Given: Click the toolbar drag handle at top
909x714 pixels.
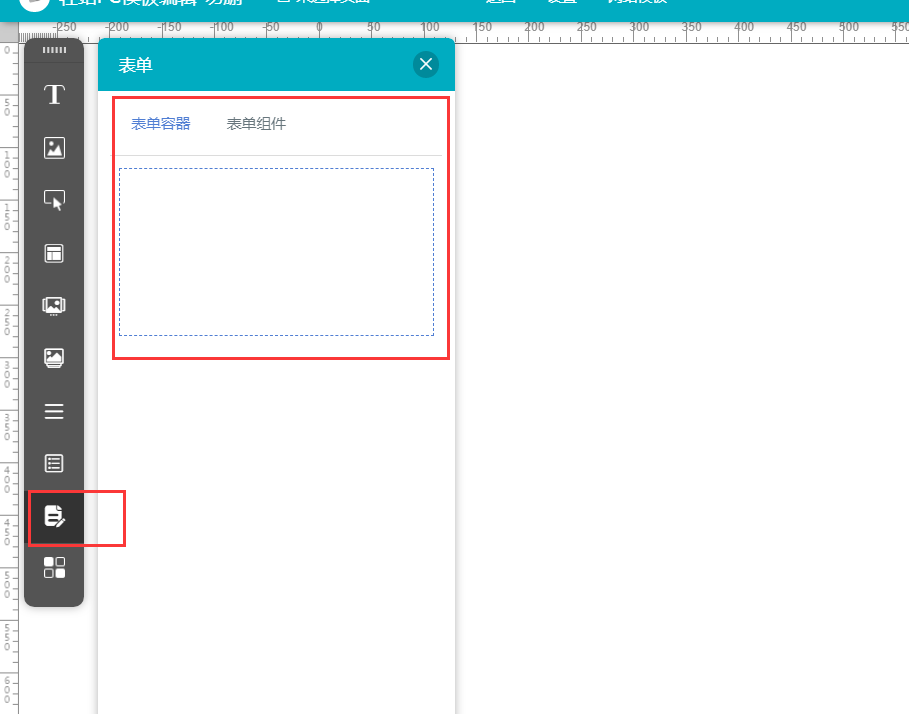Looking at the screenshot, I should pos(54,50).
